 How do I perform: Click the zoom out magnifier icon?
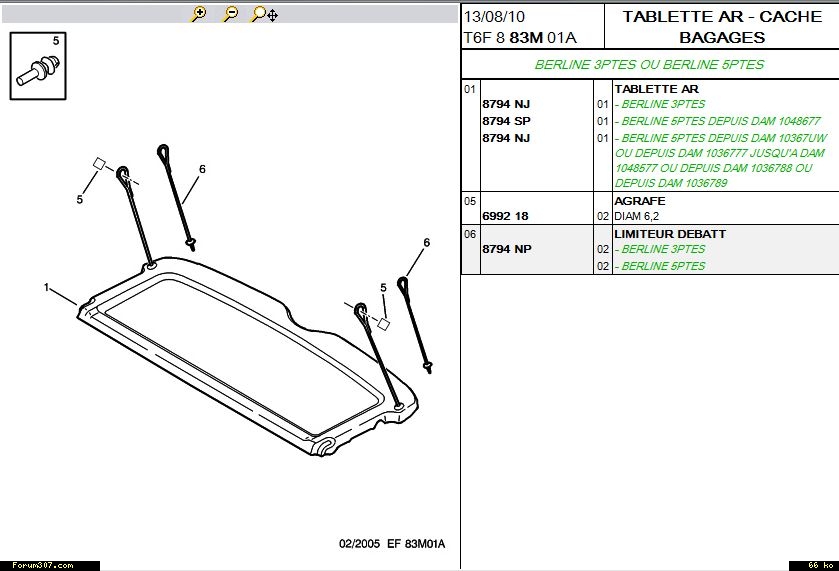tap(230, 14)
